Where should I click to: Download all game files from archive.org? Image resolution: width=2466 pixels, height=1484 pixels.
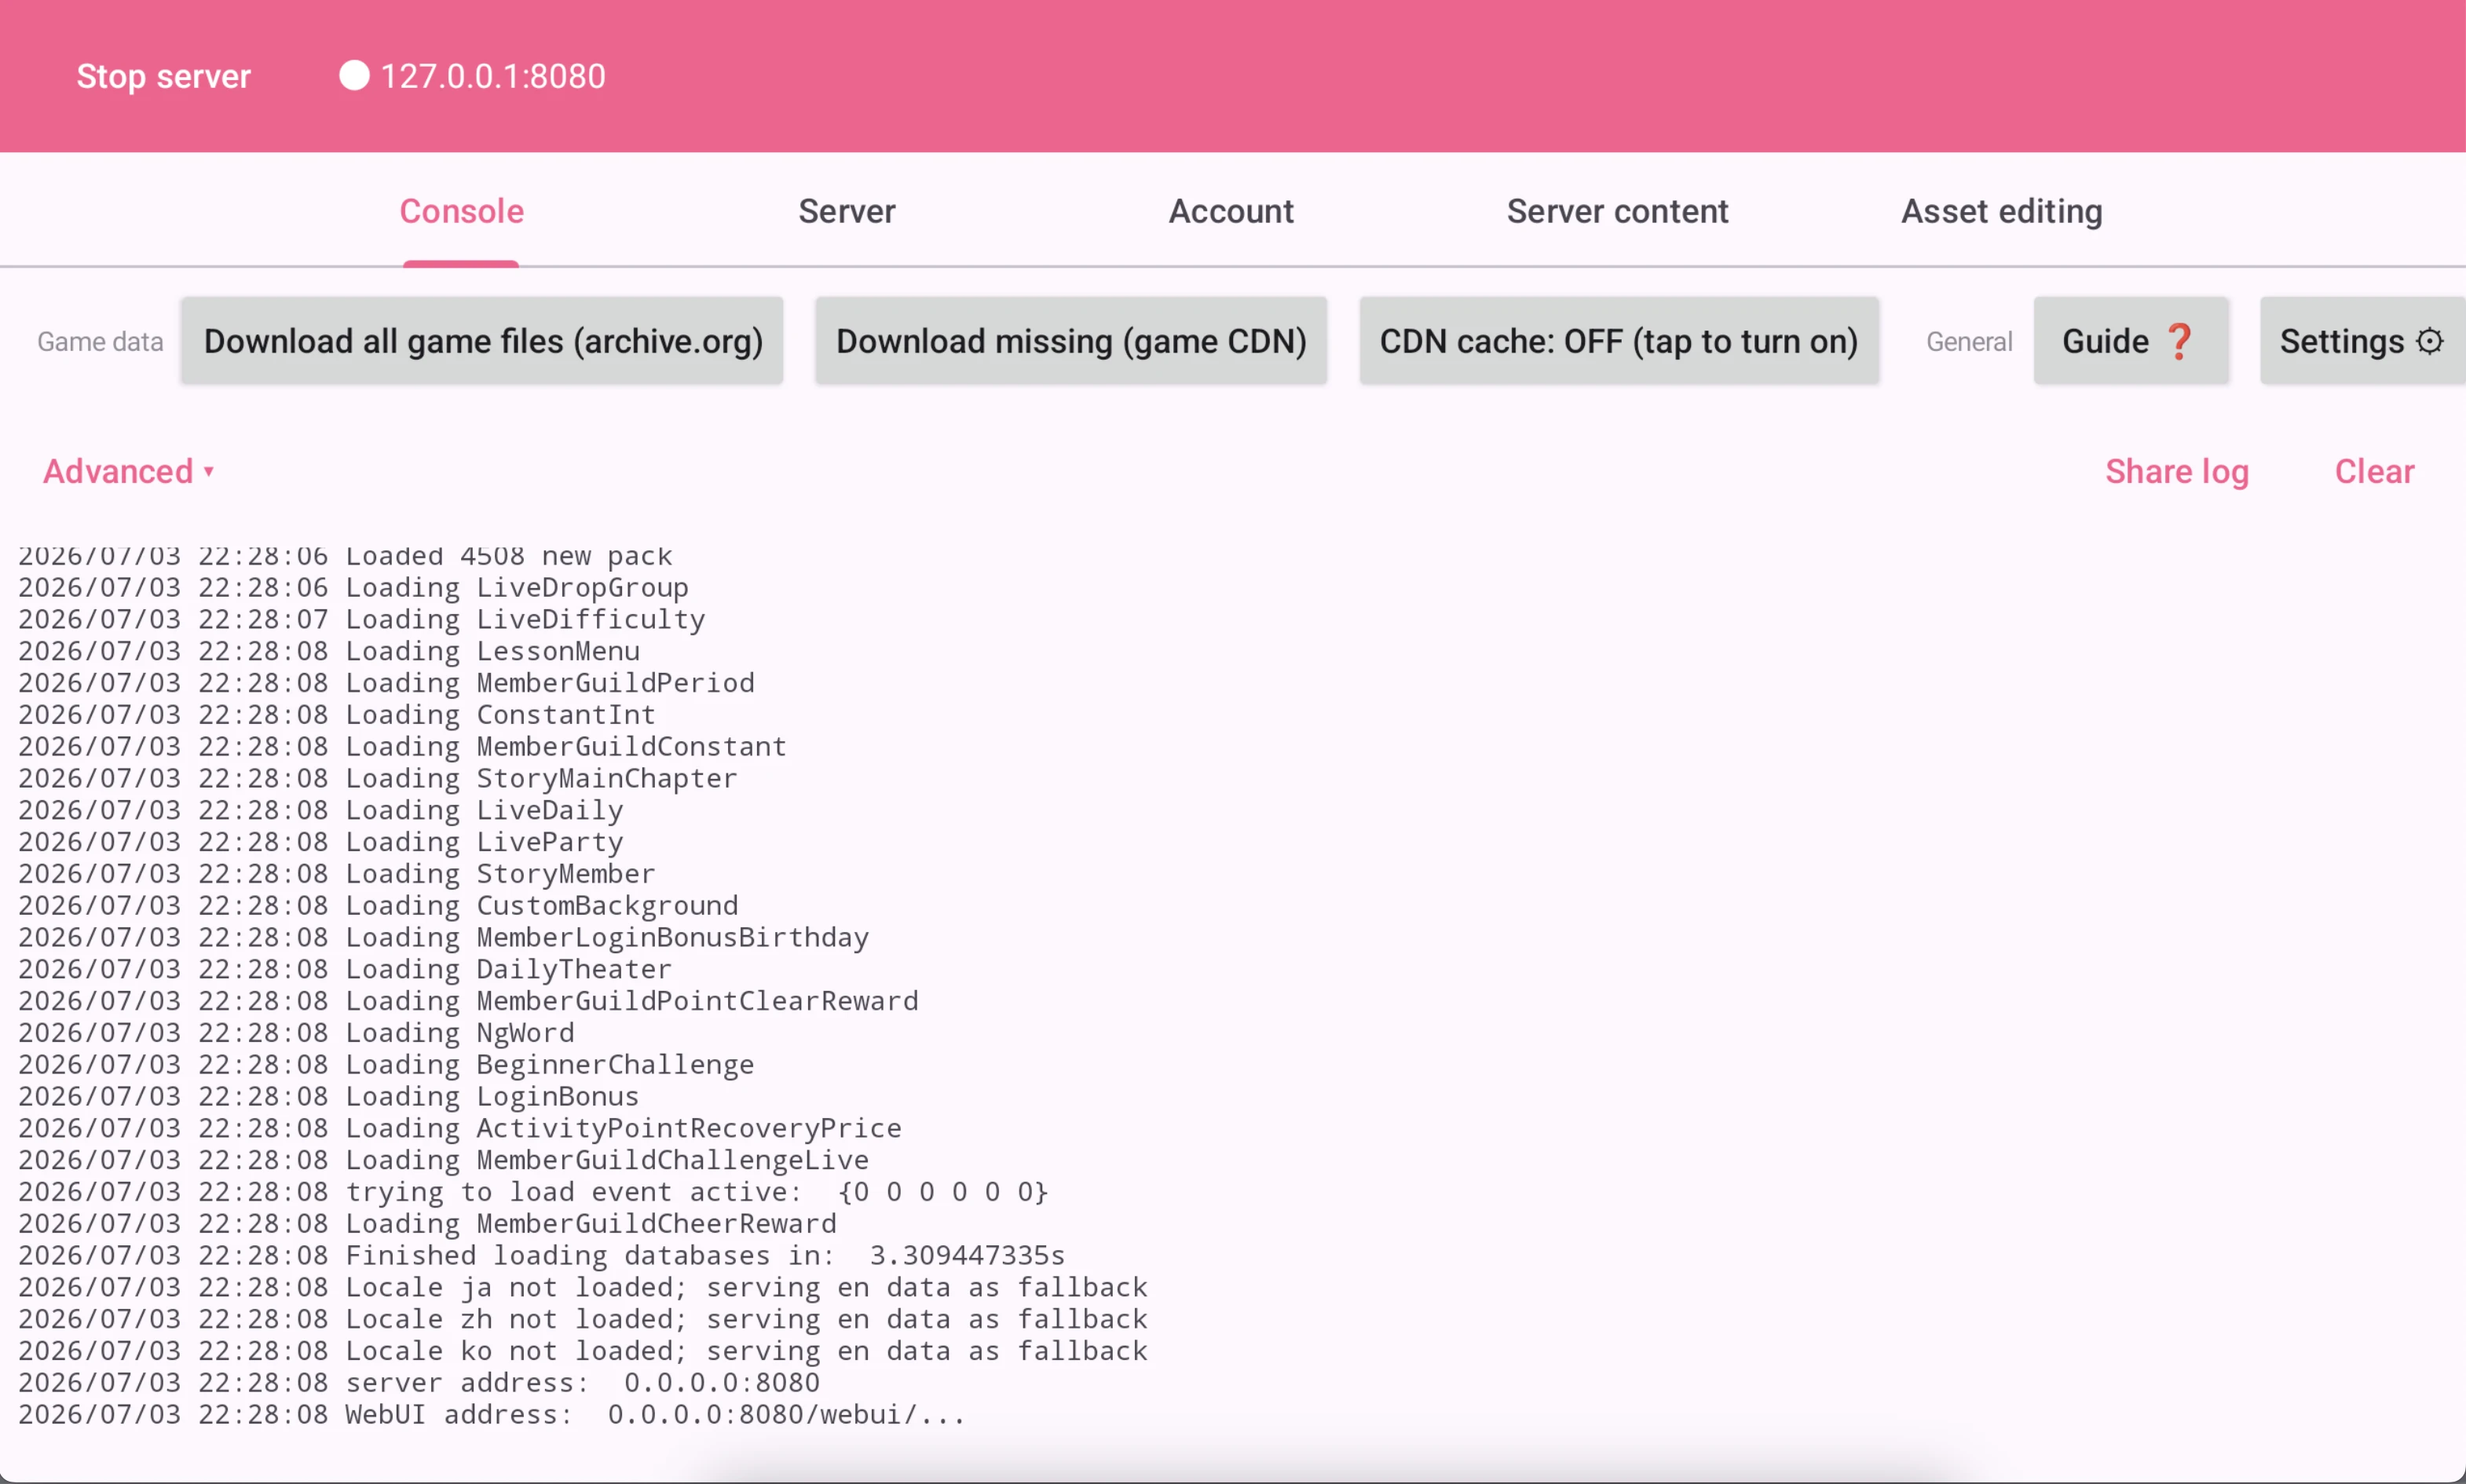tap(482, 341)
